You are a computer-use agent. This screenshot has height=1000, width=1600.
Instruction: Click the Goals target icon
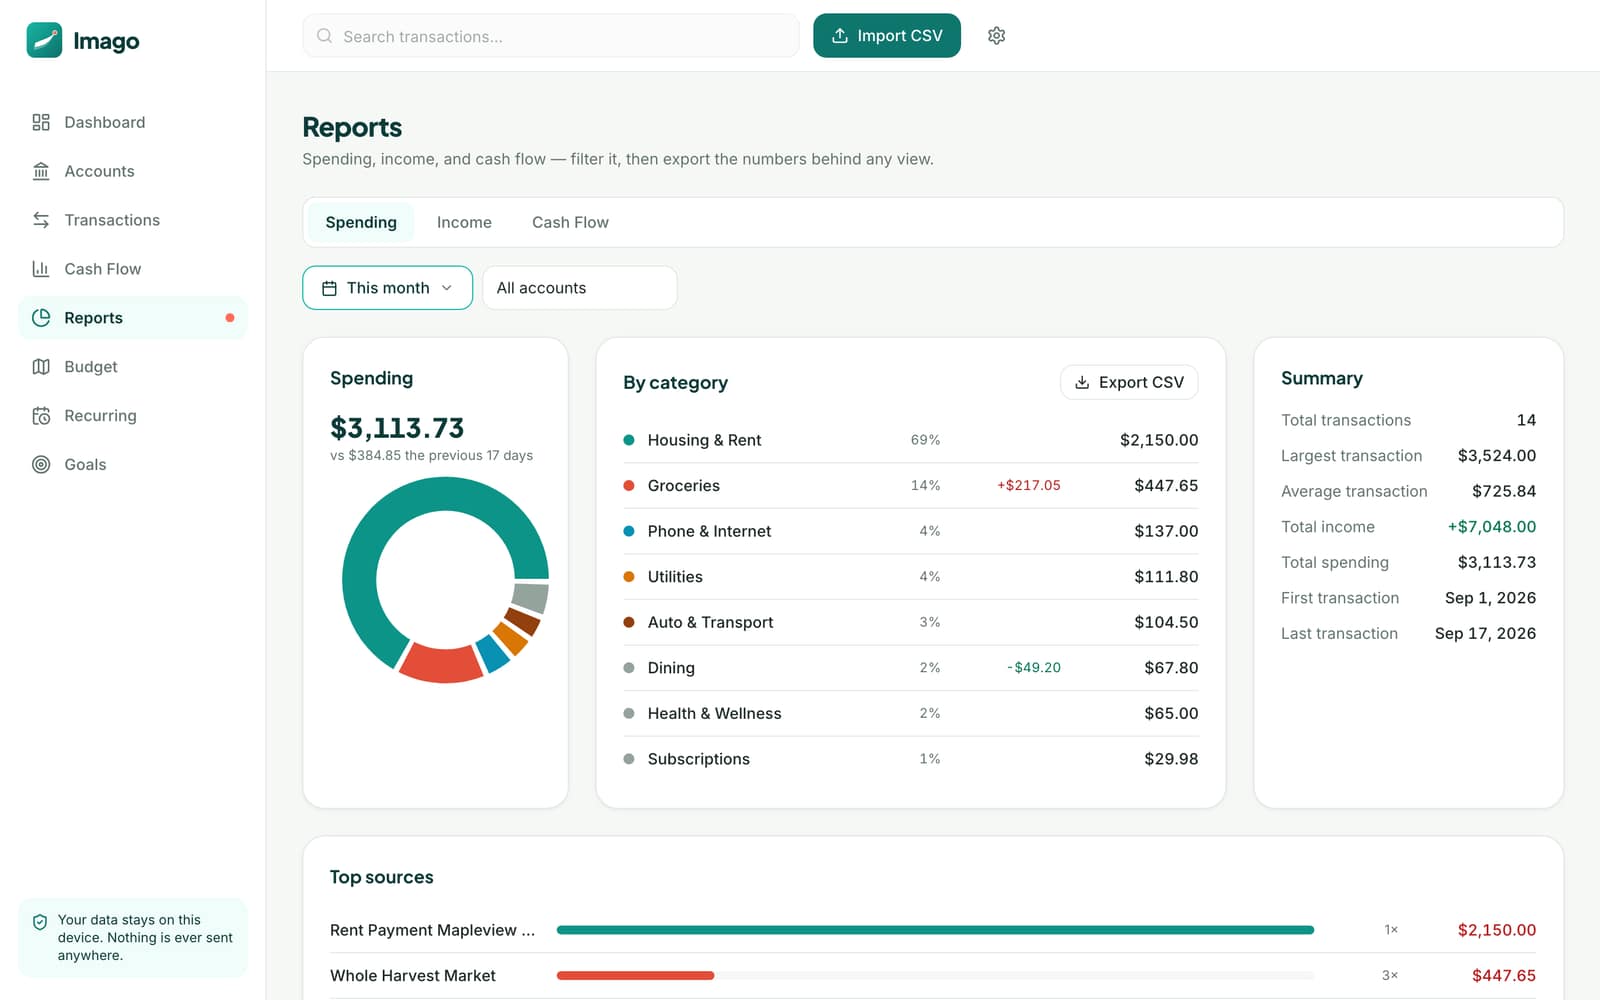(41, 464)
